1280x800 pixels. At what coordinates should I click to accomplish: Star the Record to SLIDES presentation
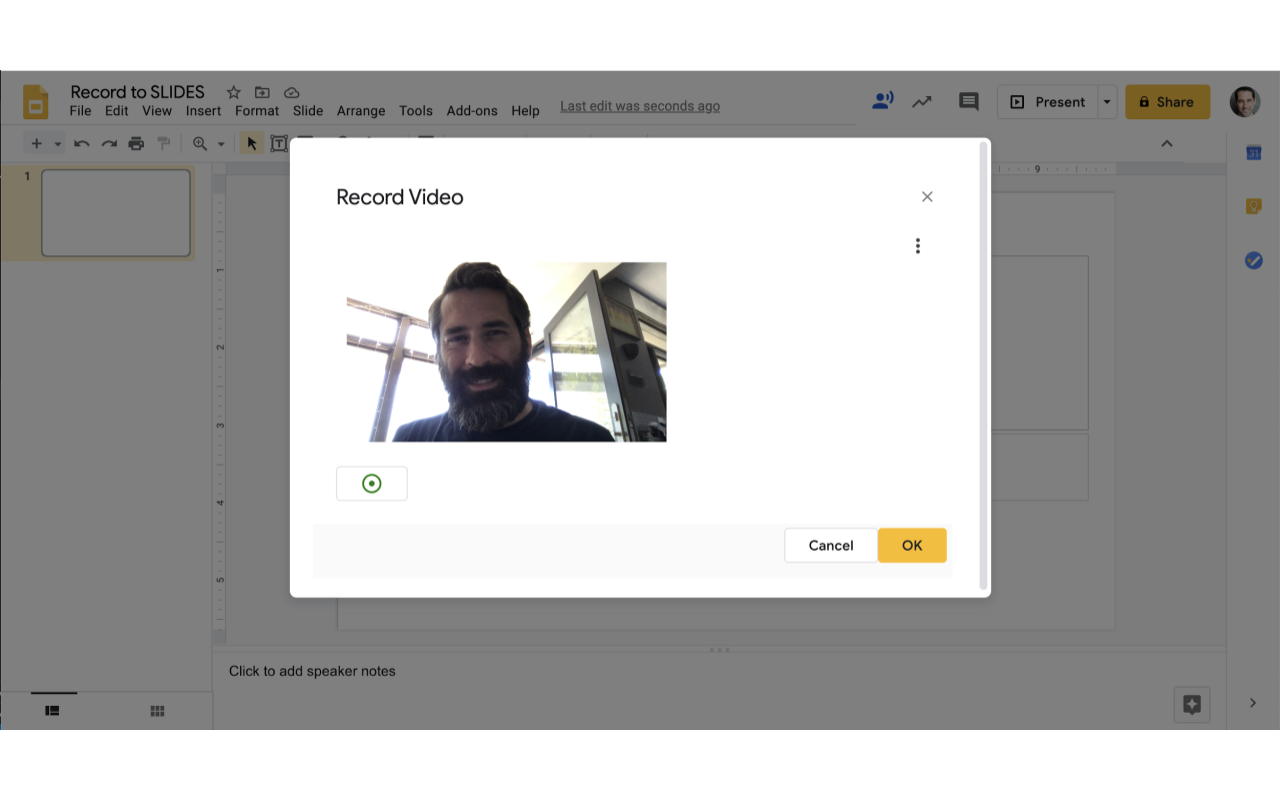point(233,92)
